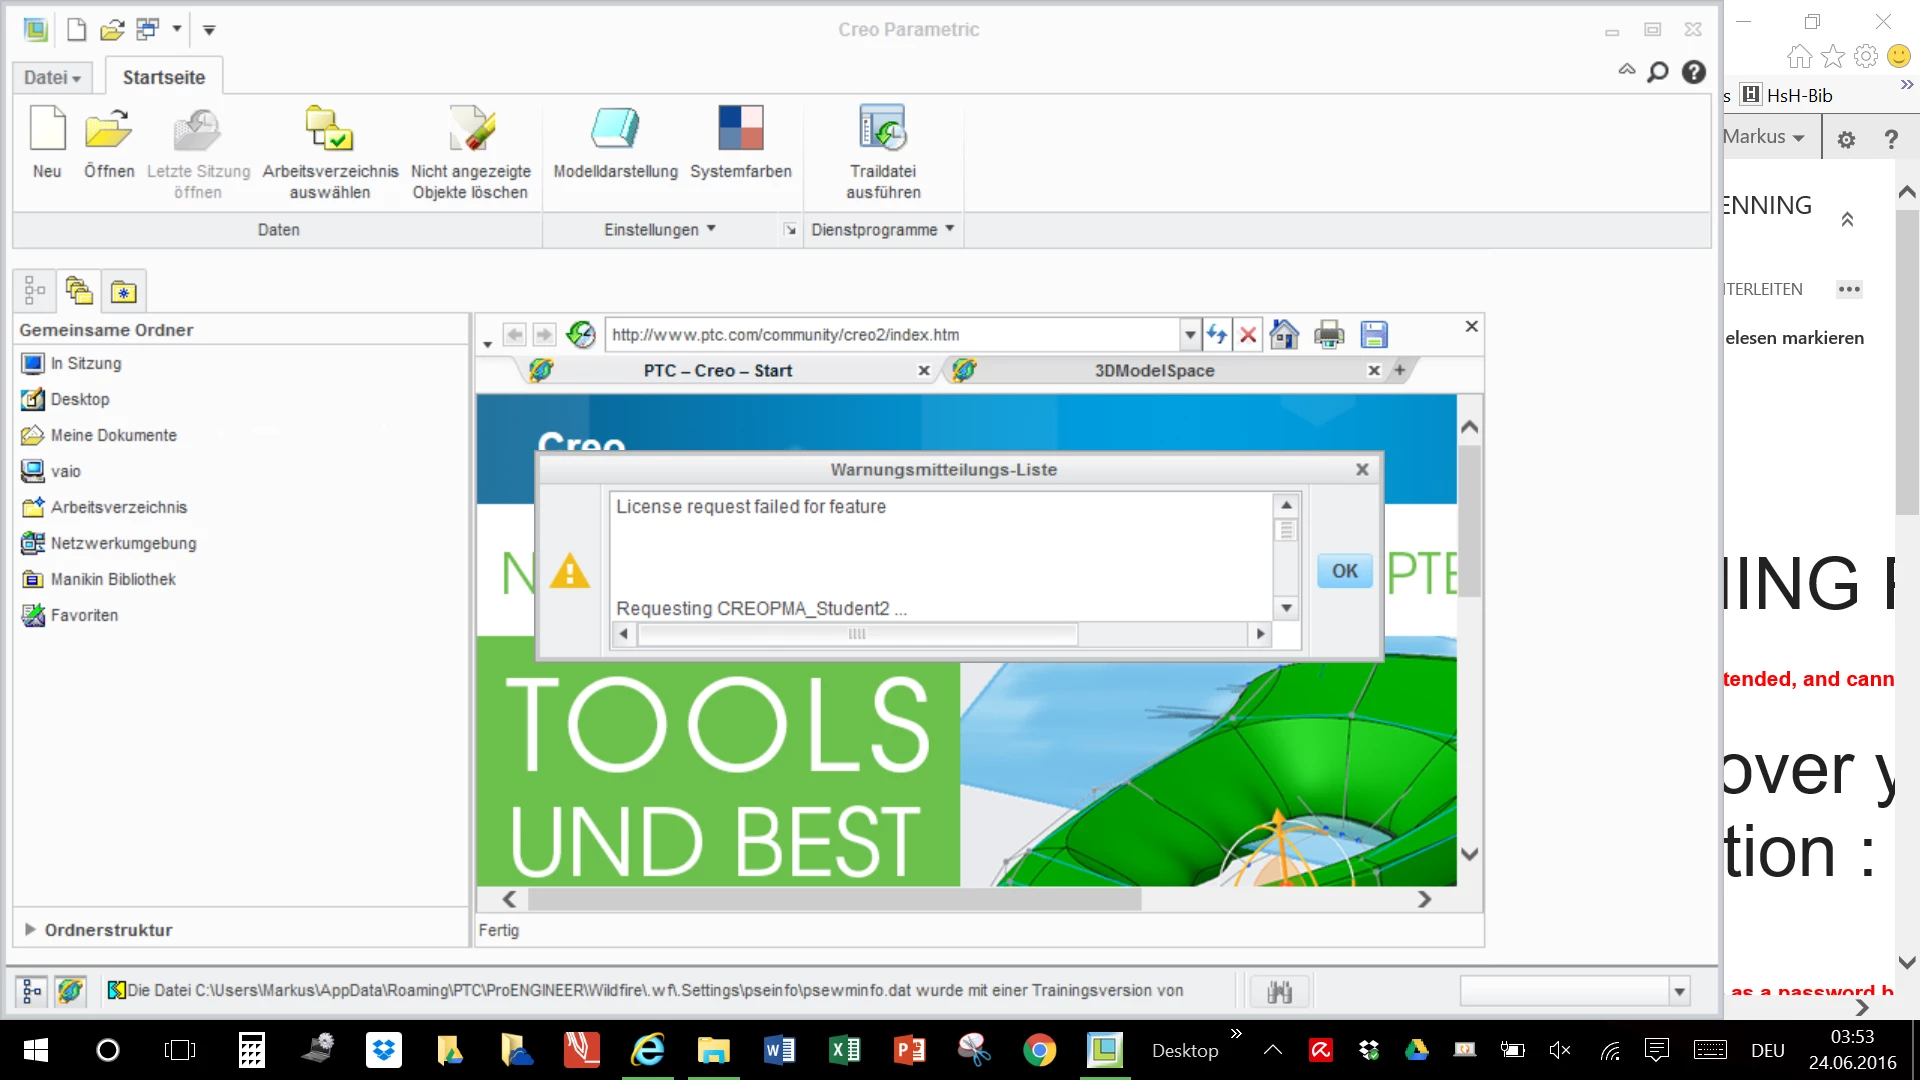Open a file with Öffnen icon
This screenshot has width=1920, height=1080.
click(x=108, y=130)
